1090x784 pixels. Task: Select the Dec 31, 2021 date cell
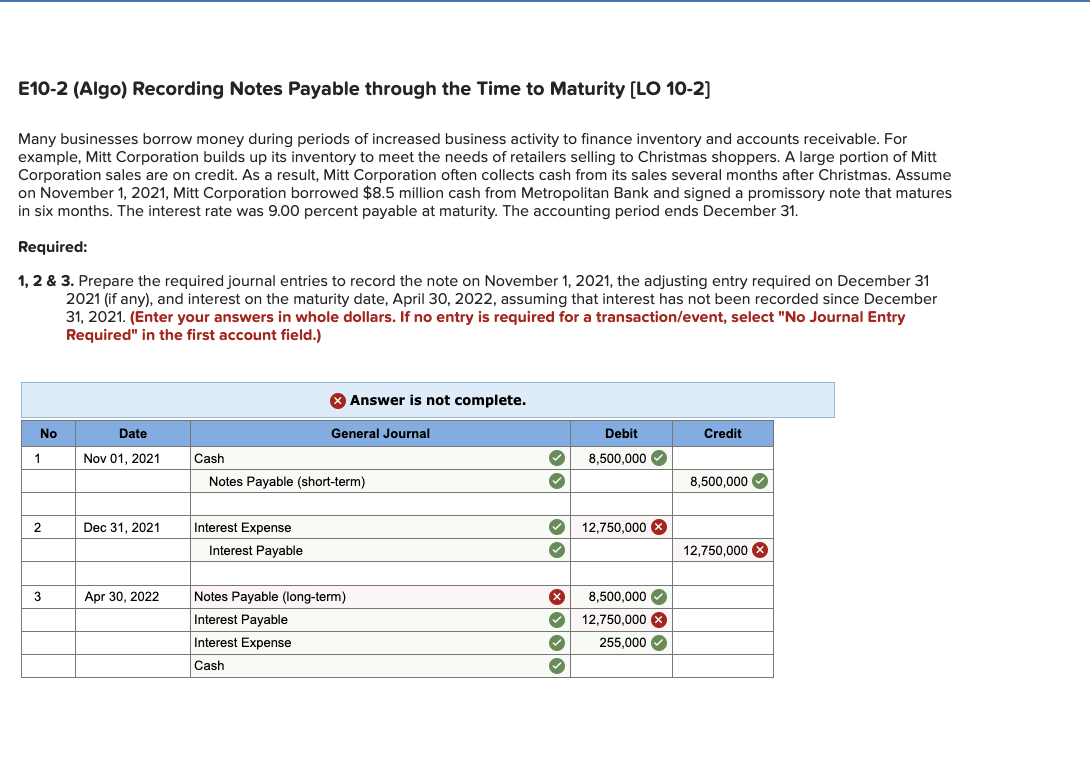point(133,527)
